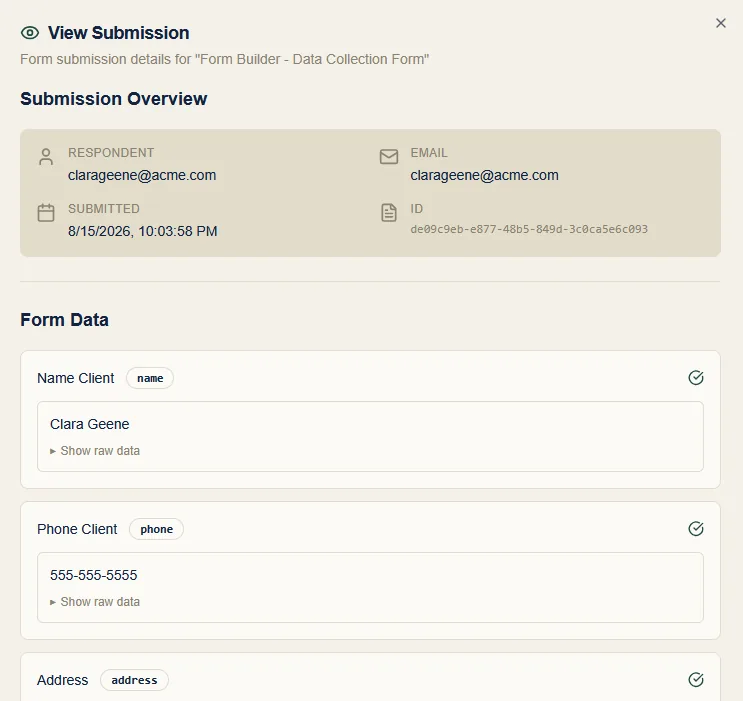Click the RESPONDENT label

[111, 153]
